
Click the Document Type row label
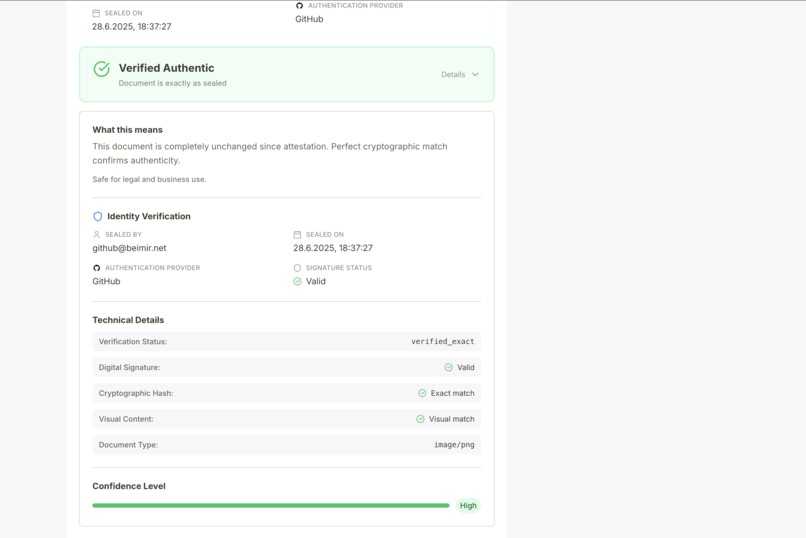(128, 444)
